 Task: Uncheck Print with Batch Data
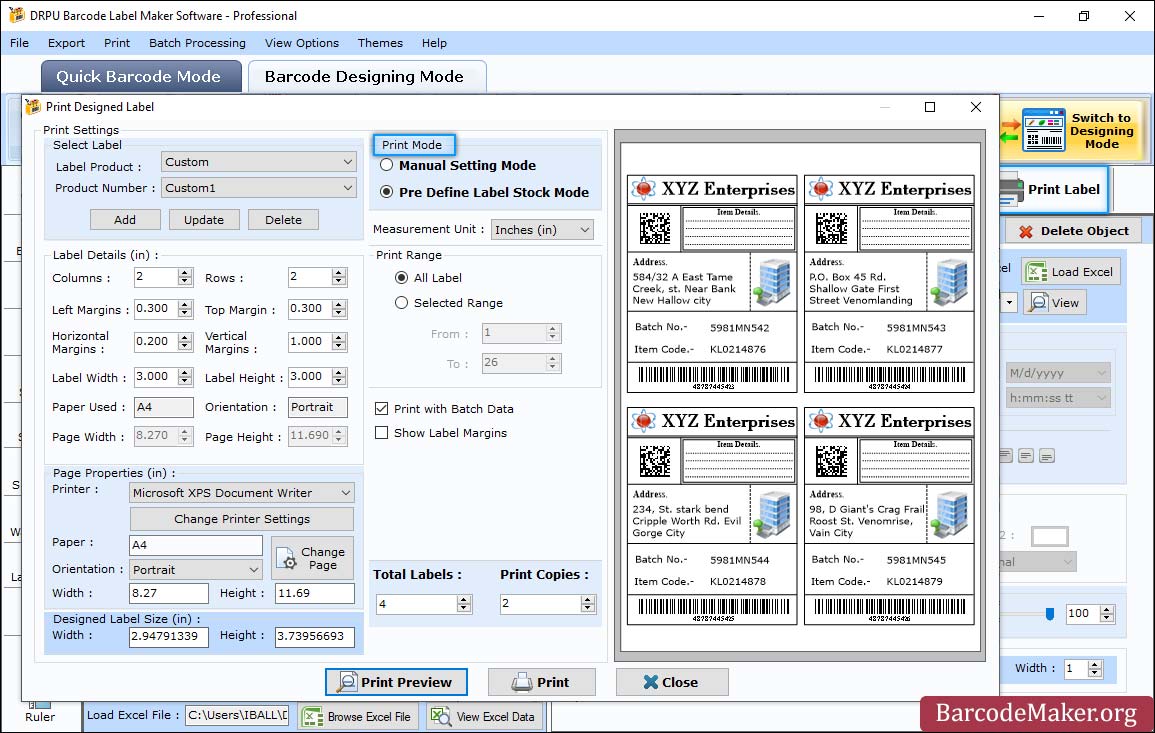382,409
